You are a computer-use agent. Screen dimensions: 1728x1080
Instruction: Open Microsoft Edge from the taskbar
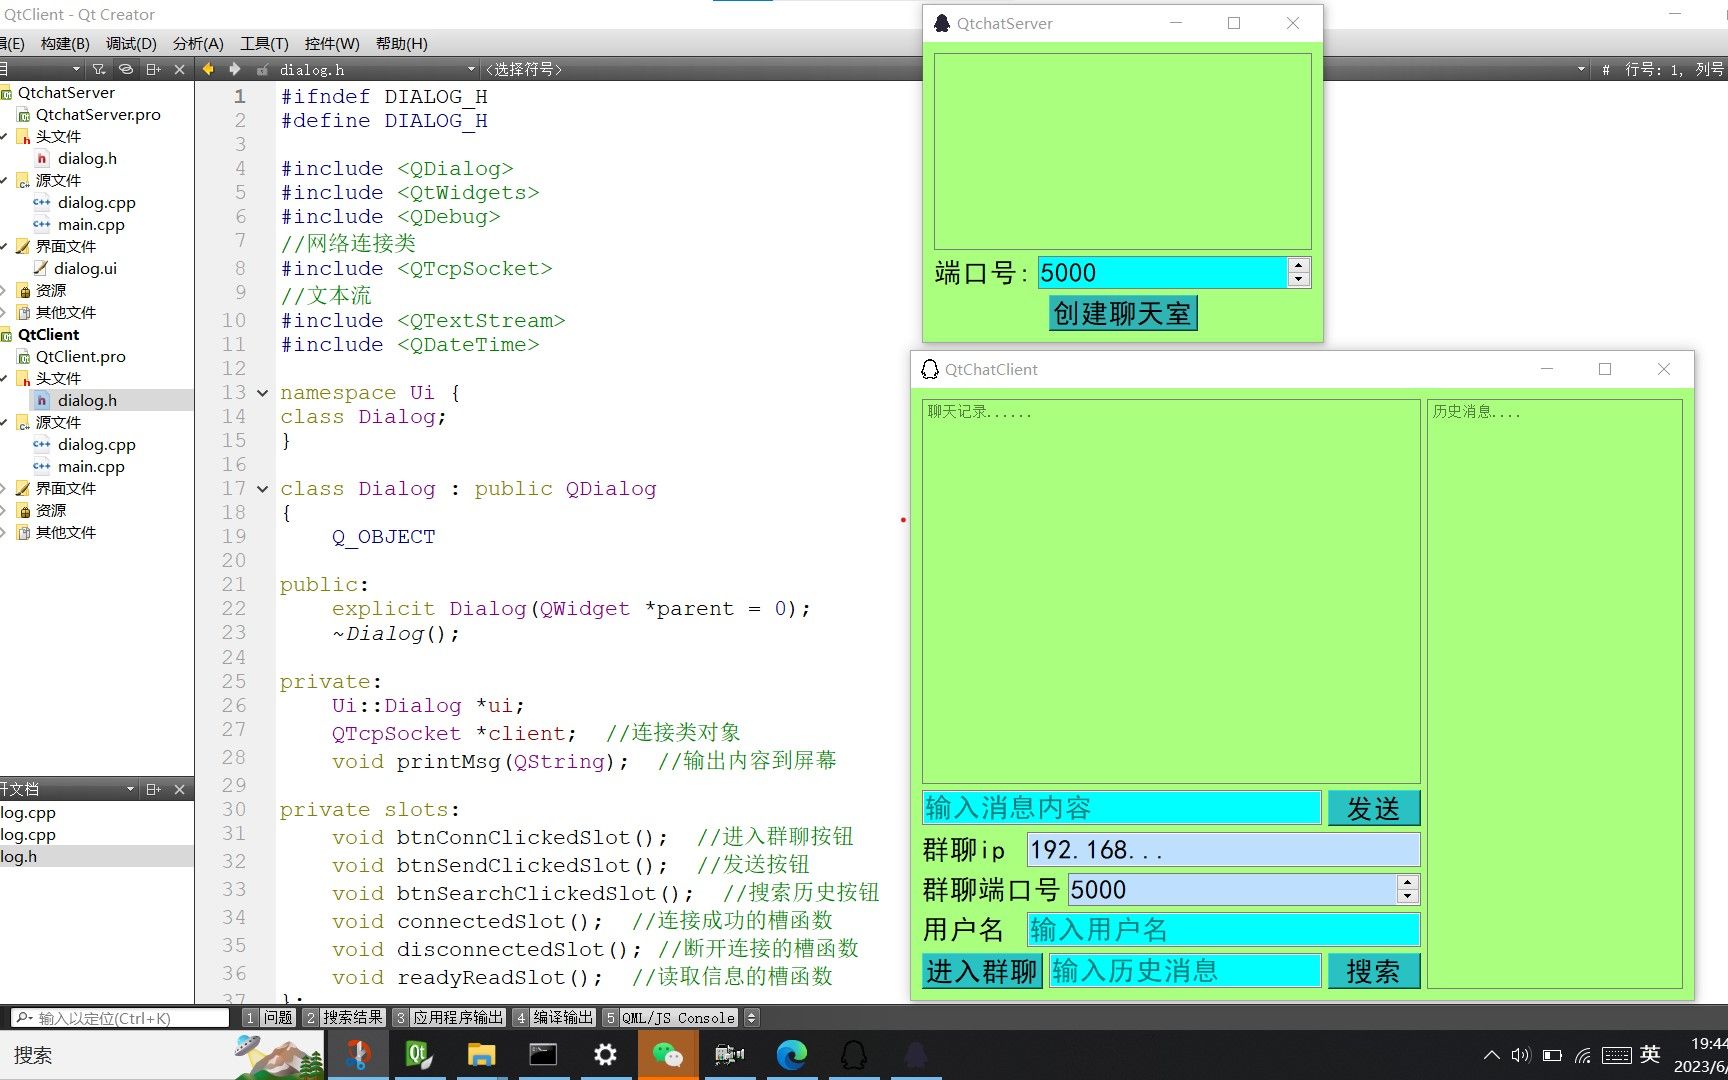791,1055
